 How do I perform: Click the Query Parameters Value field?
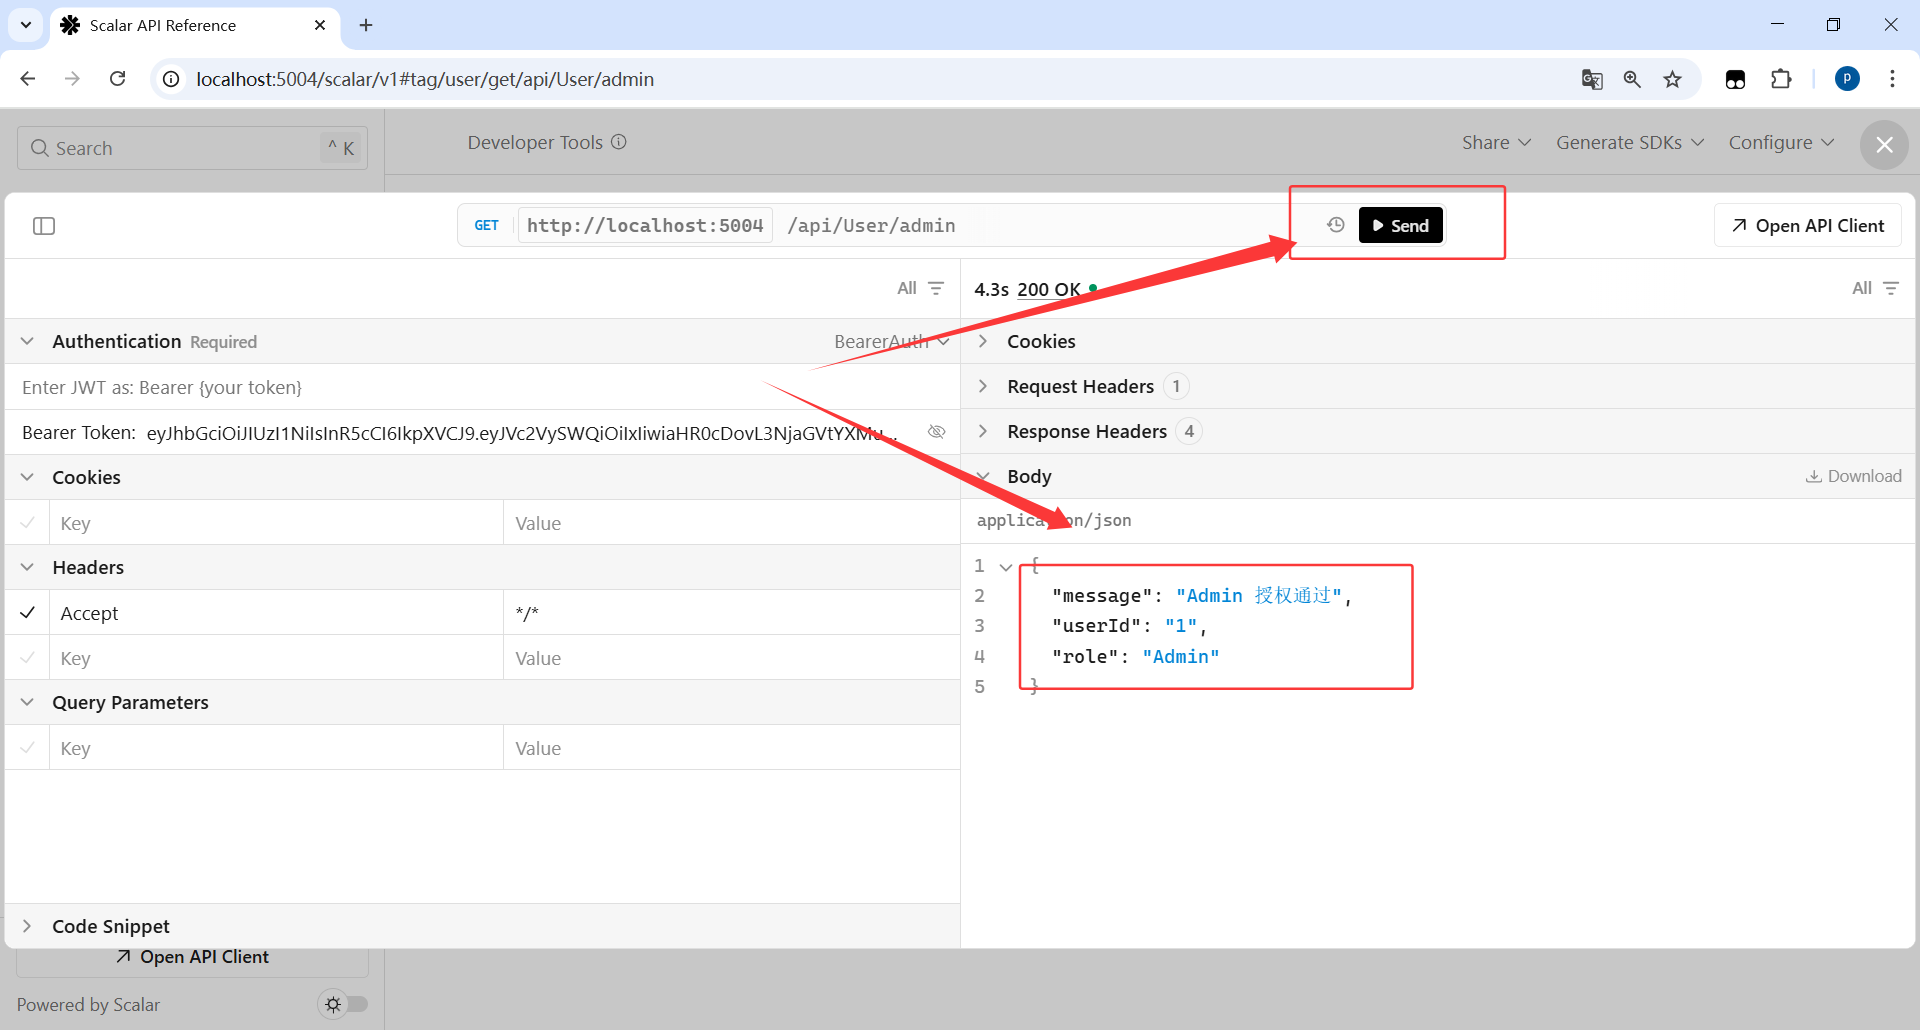[731, 747]
